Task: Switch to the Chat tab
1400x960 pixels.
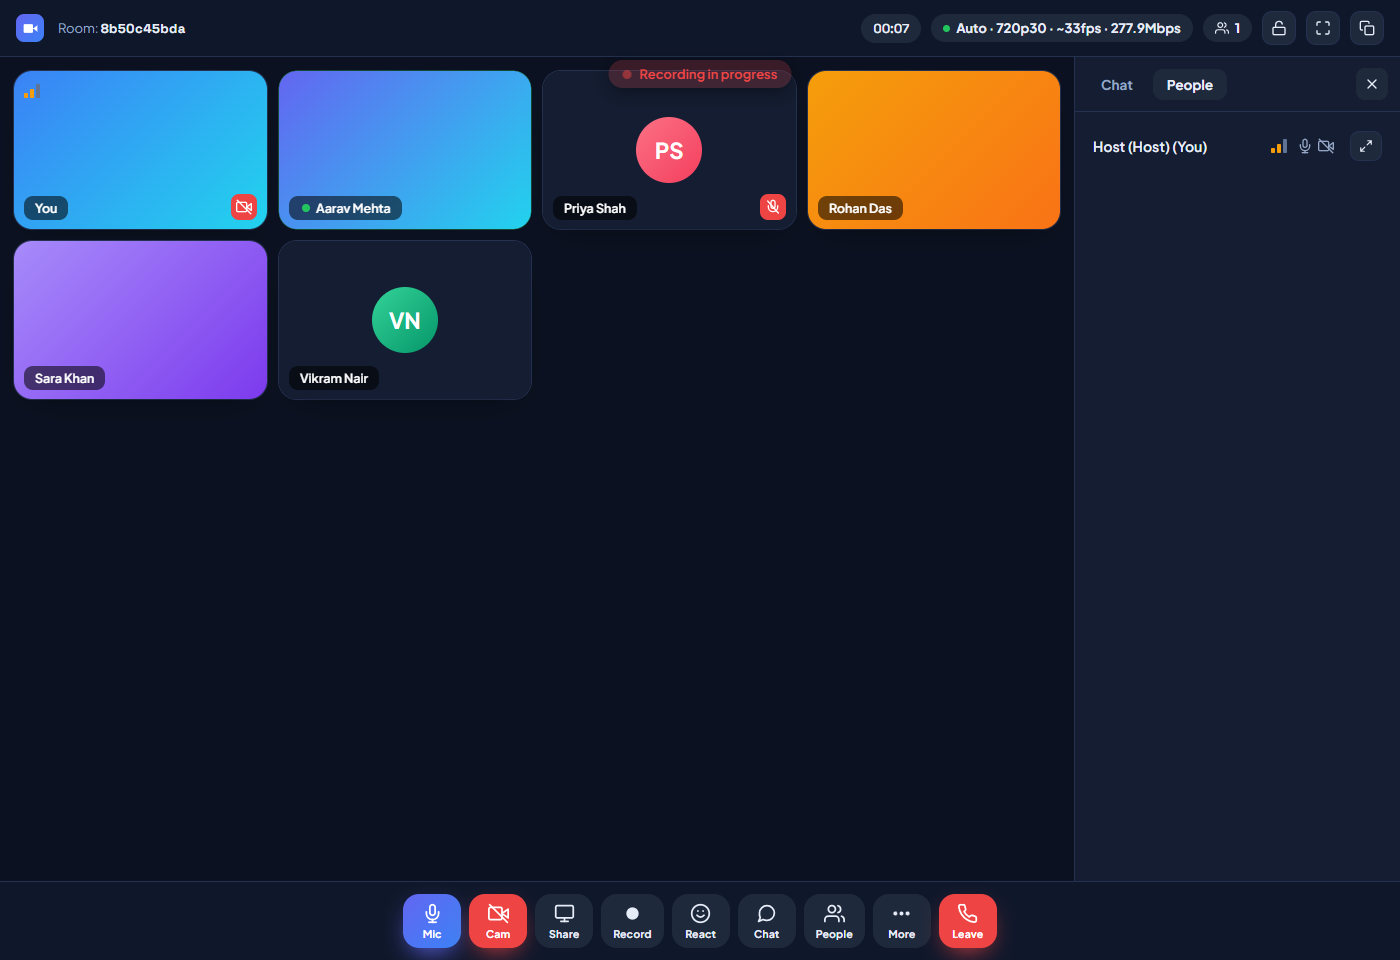Action: point(1117,85)
